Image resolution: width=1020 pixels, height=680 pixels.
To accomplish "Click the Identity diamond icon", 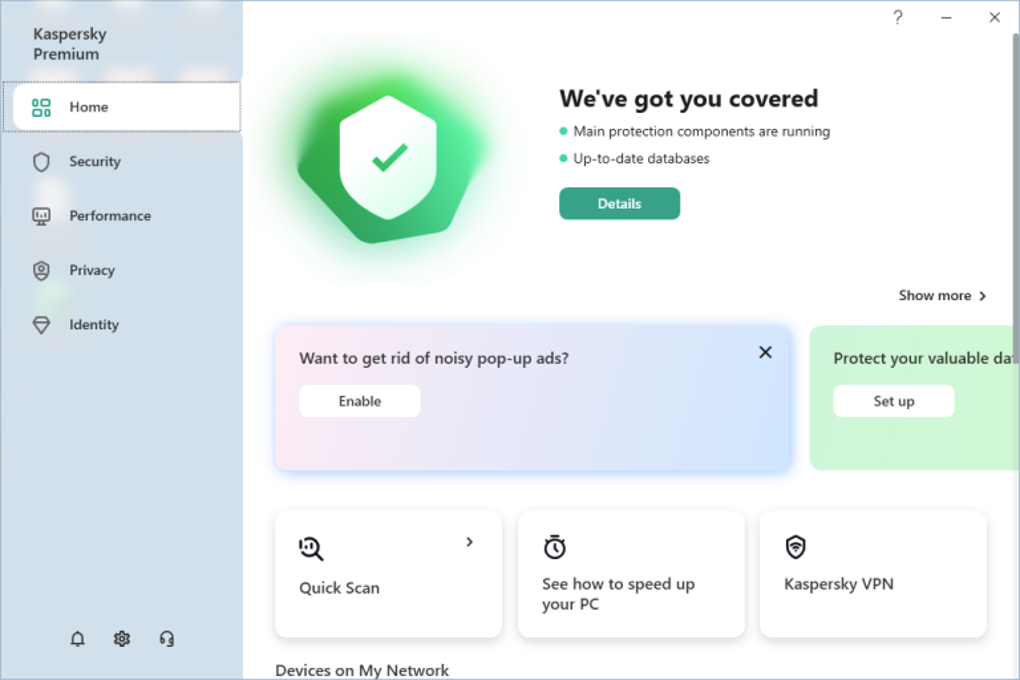I will click(x=41, y=325).
